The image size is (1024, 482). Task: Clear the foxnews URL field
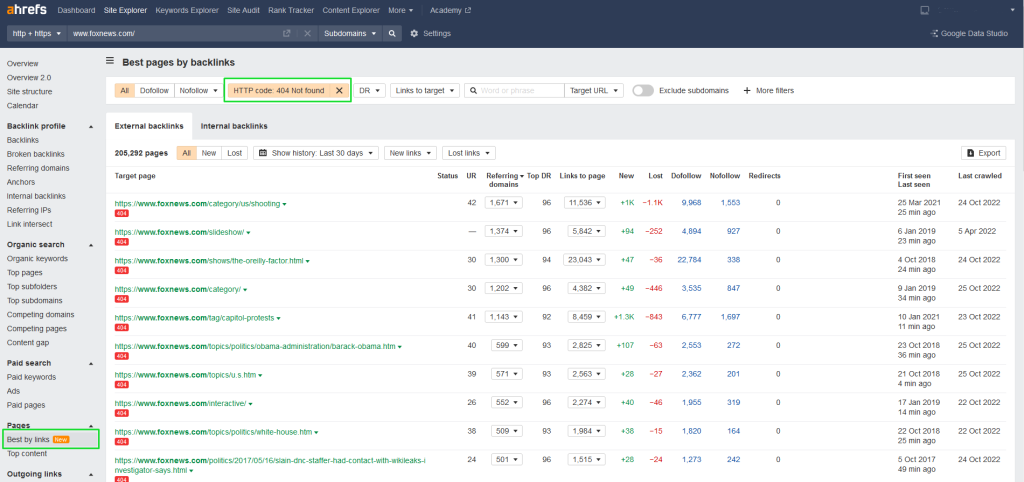pos(307,33)
